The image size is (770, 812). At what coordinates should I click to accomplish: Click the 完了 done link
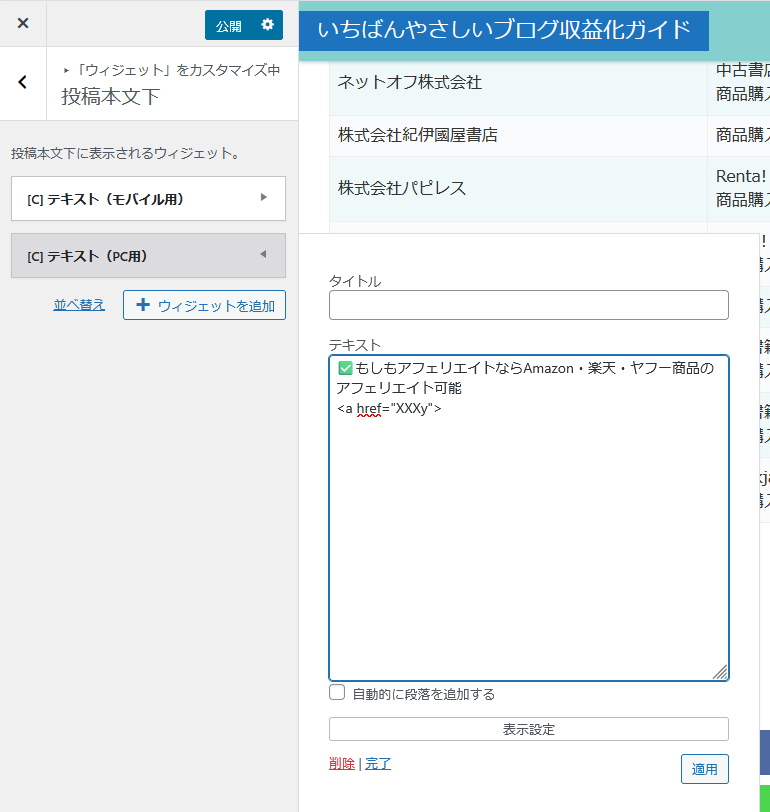click(378, 764)
